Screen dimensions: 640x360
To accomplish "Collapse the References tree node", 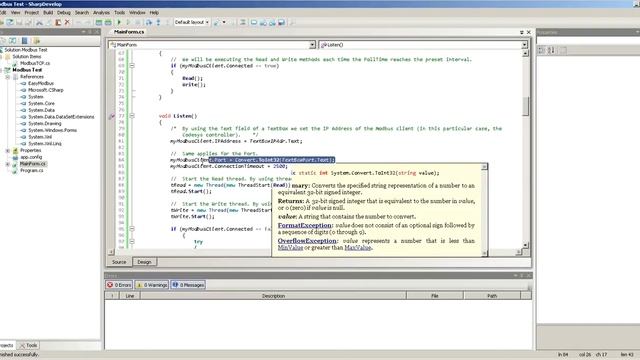I will click(x=7, y=77).
